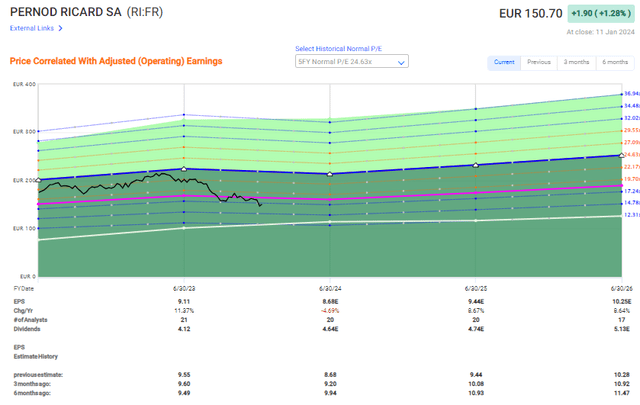Viewport: 640px width, 405px height.
Task: Click the white triangle marker at 6/30/24
Action: 330,174
